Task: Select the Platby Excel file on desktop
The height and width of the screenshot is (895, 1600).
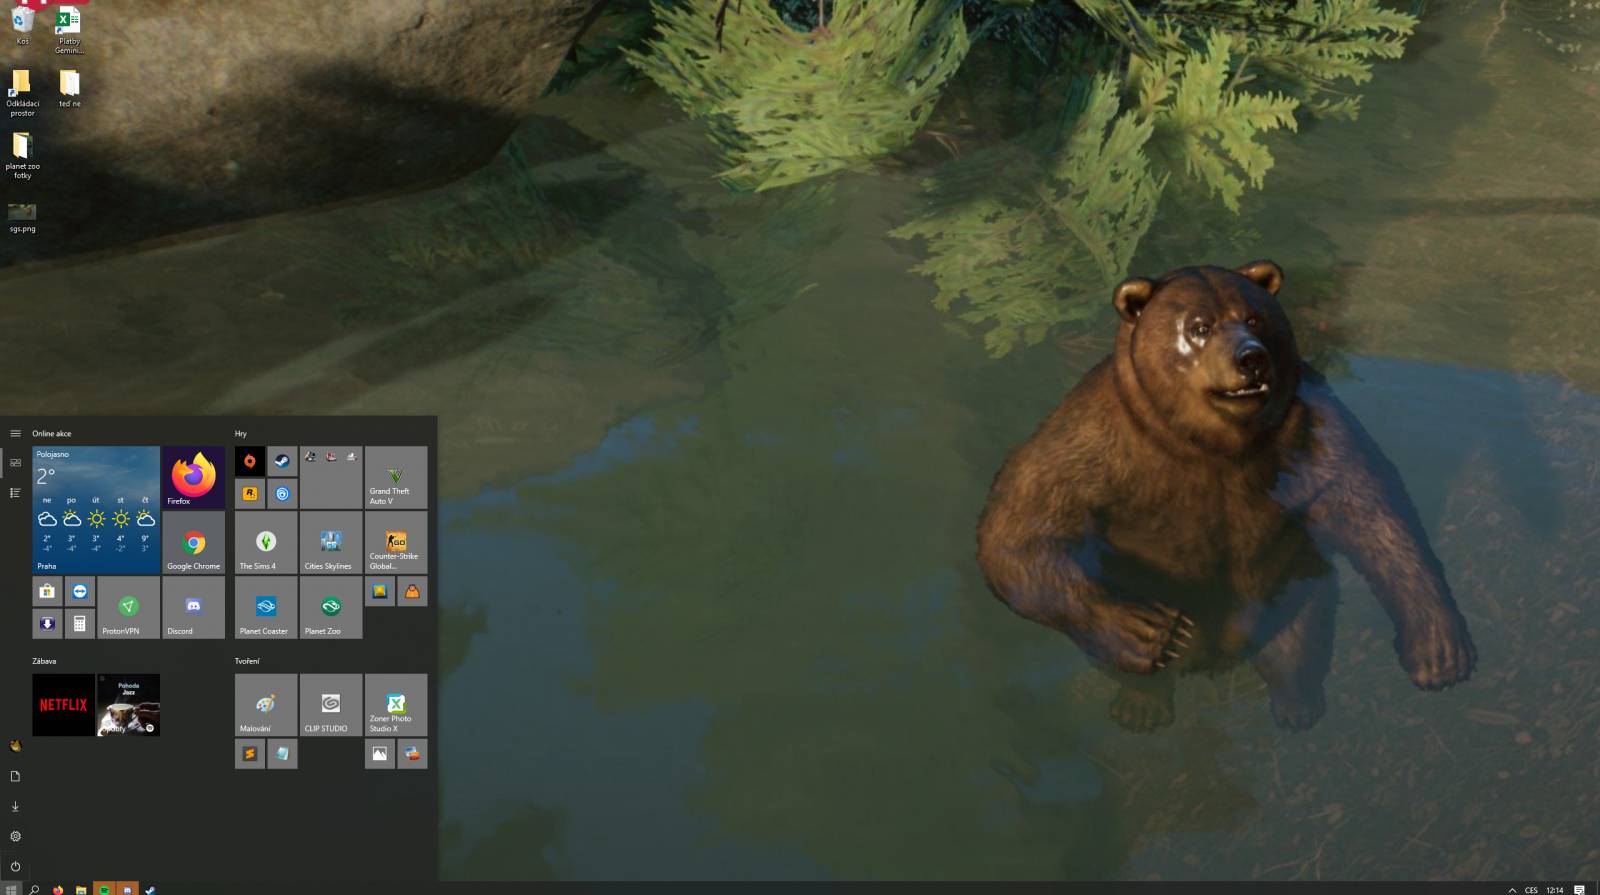Action: click(69, 30)
